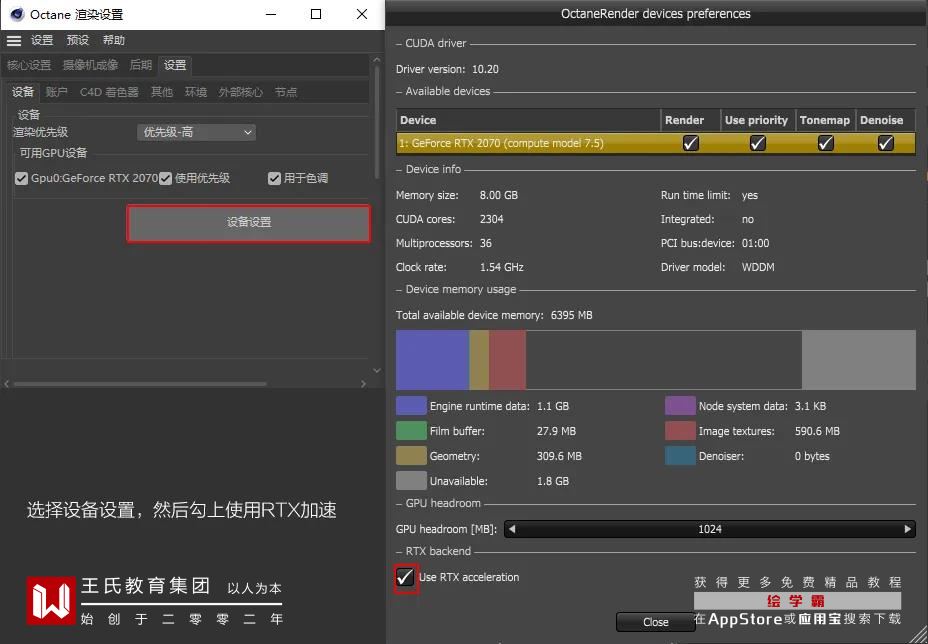Click the Driver version 10.20 value
The height and width of the screenshot is (644, 928).
point(485,69)
